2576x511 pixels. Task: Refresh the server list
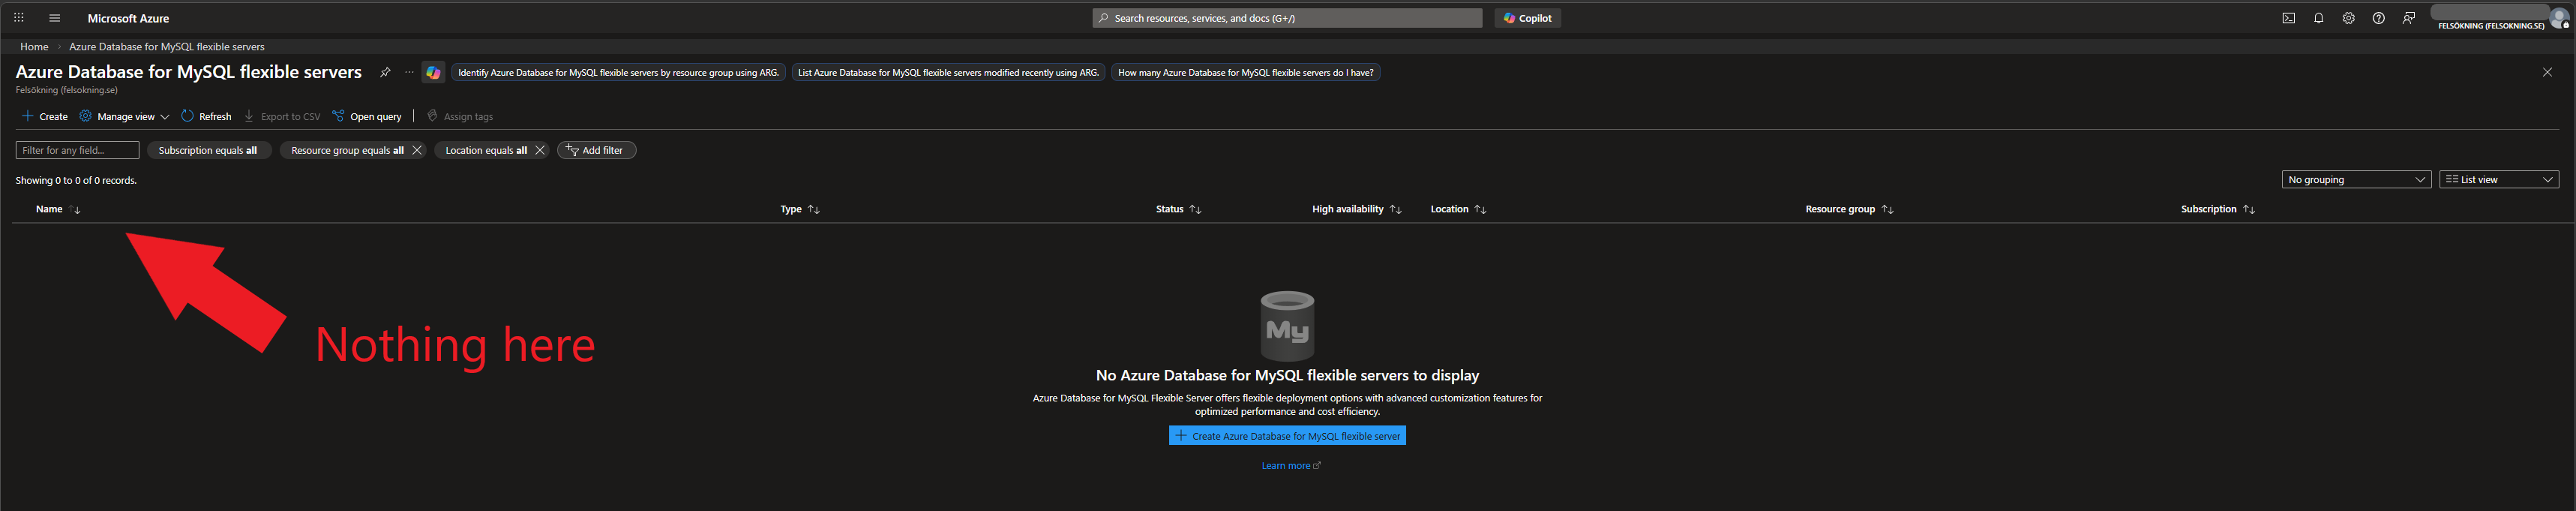pyautogui.click(x=206, y=116)
